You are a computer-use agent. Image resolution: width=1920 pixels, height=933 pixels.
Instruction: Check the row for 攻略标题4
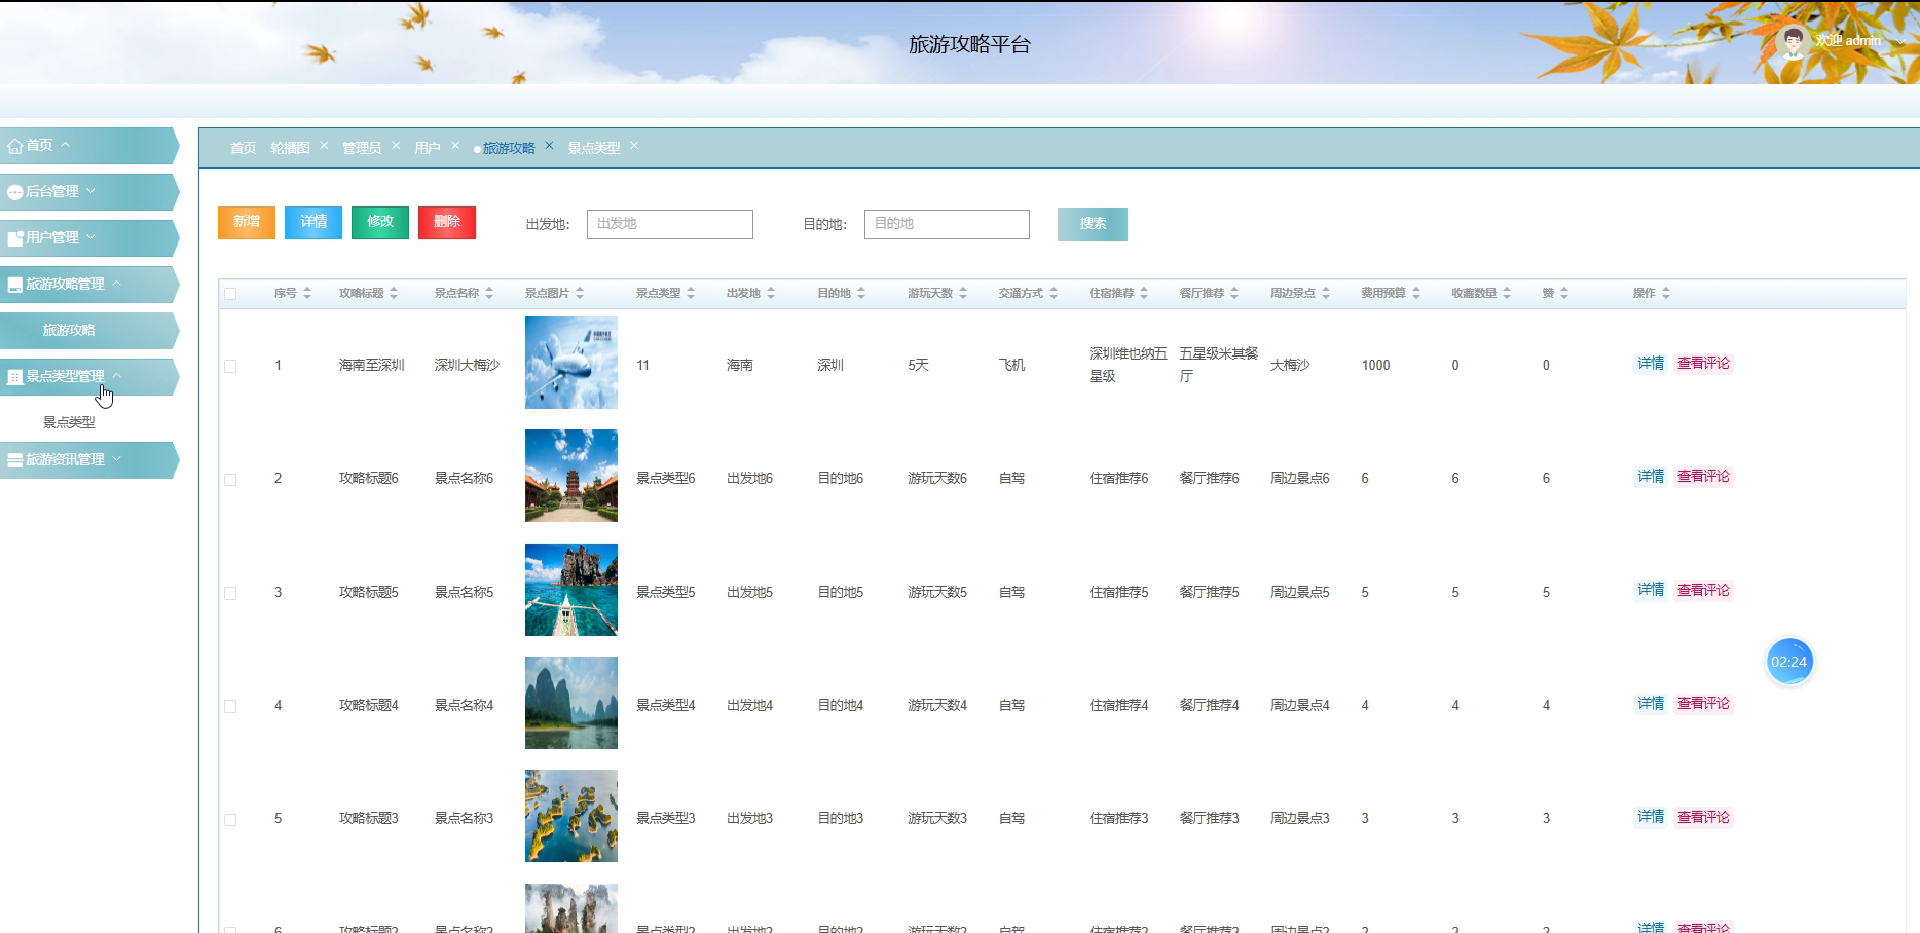click(x=230, y=707)
